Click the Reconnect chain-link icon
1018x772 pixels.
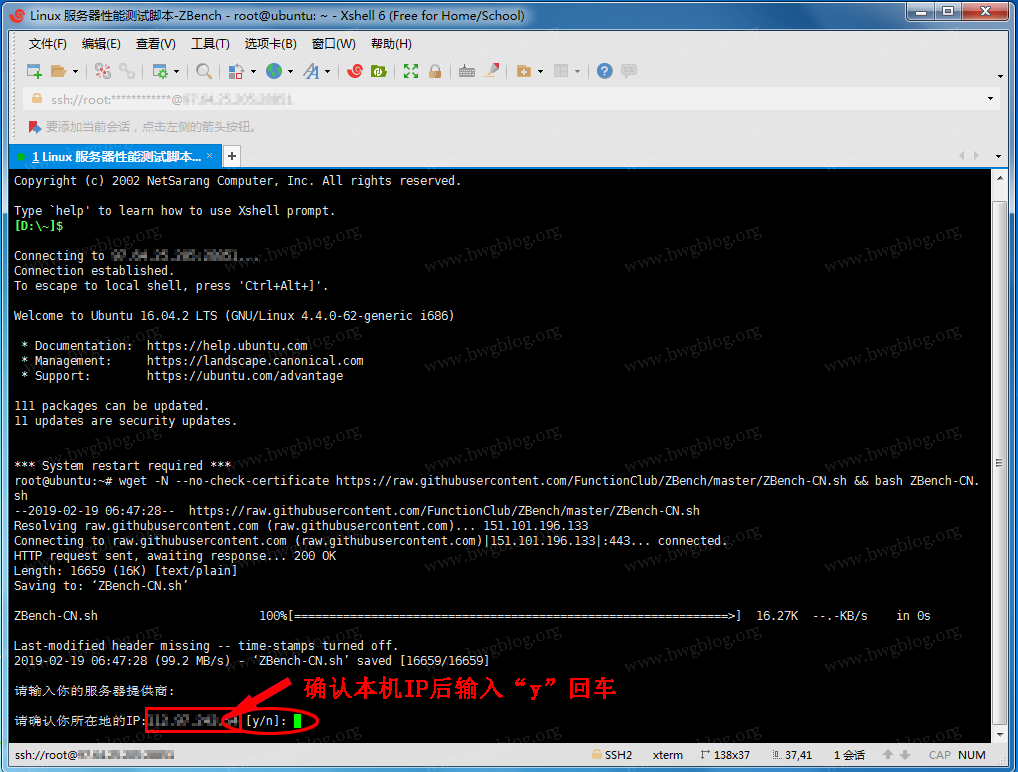[127, 71]
